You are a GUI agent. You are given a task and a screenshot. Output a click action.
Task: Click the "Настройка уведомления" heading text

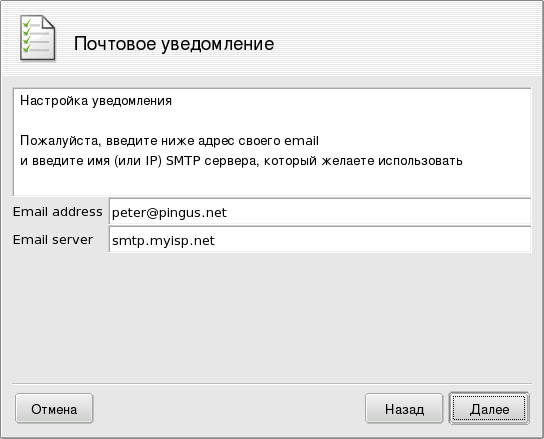[96, 101]
